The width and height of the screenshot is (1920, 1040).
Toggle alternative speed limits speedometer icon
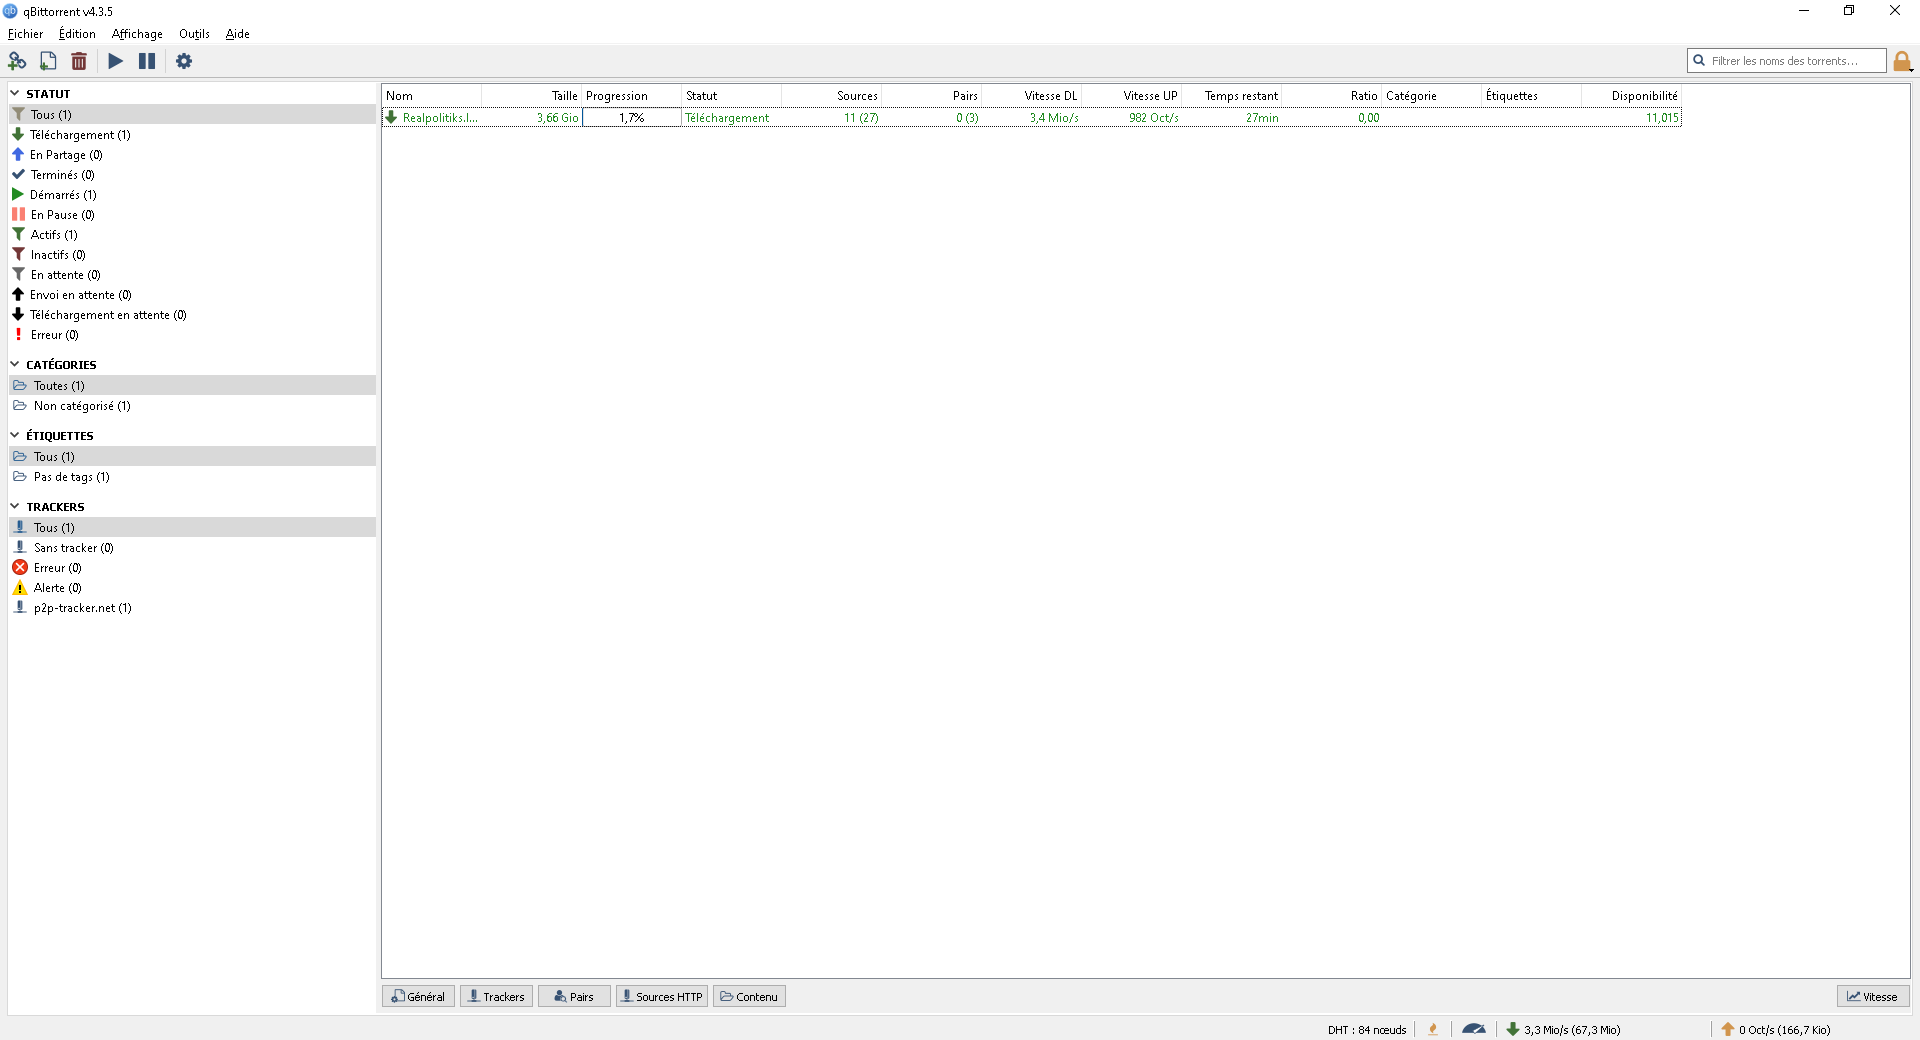[x=1474, y=1029]
